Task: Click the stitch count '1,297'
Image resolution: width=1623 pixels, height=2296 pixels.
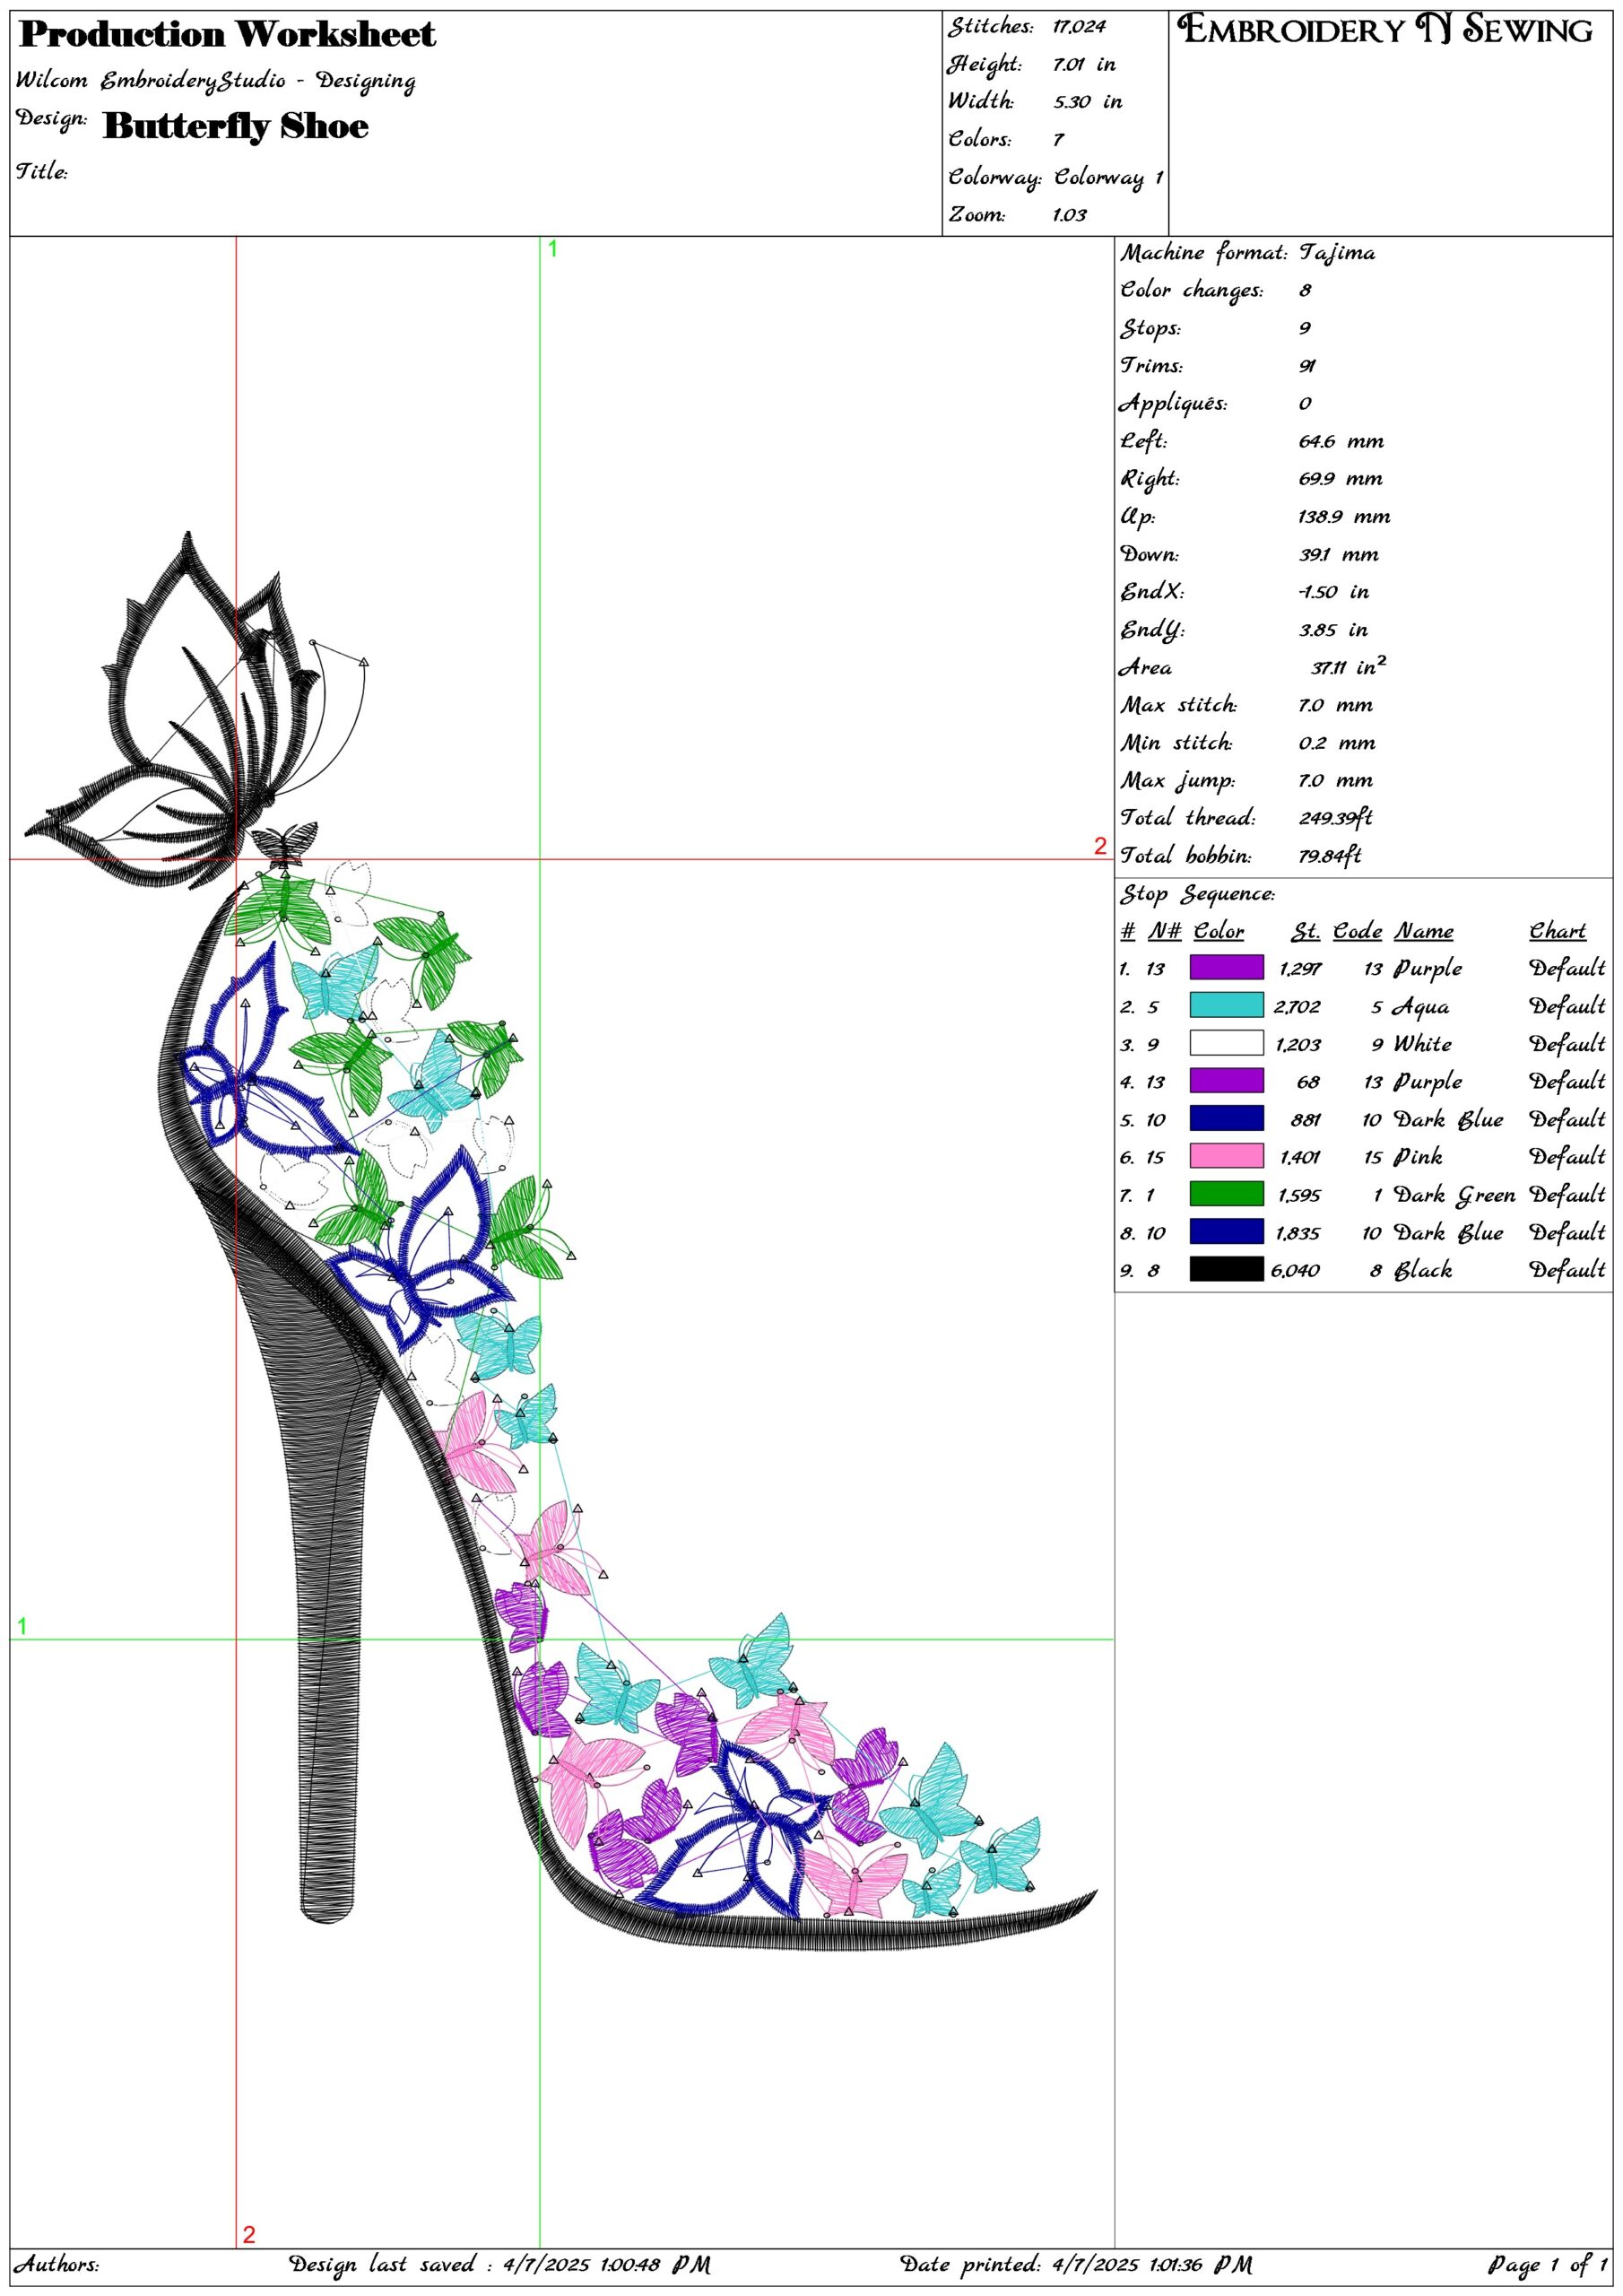Action: (1300, 969)
